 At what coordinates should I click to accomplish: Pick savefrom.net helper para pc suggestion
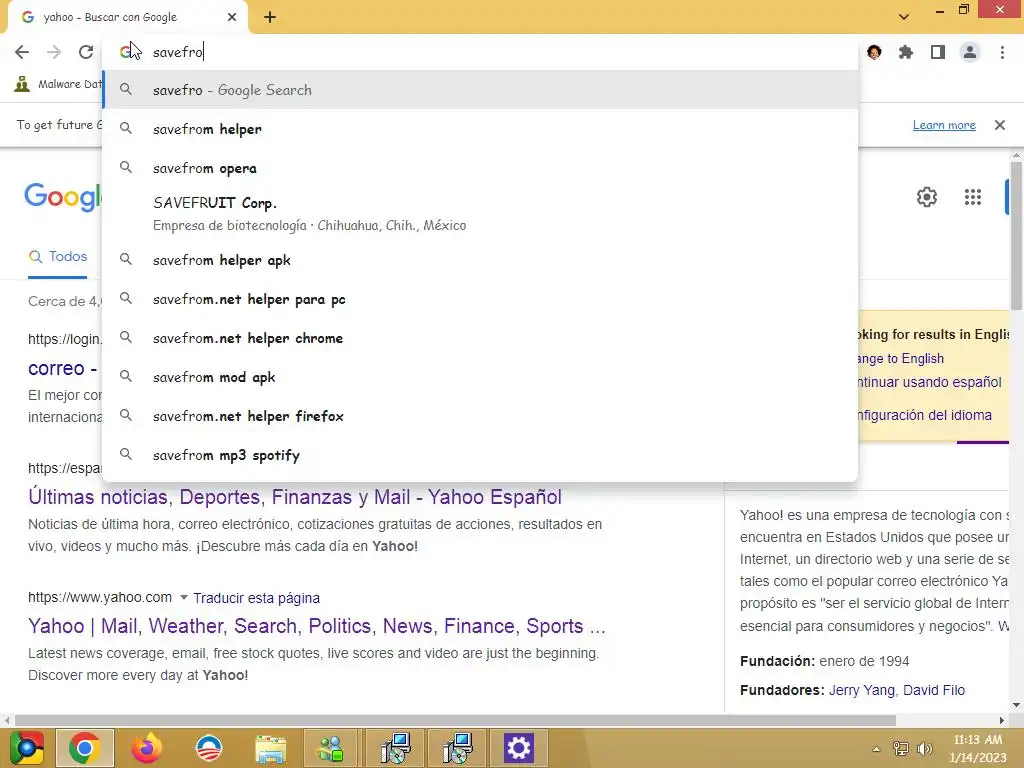tap(480, 299)
